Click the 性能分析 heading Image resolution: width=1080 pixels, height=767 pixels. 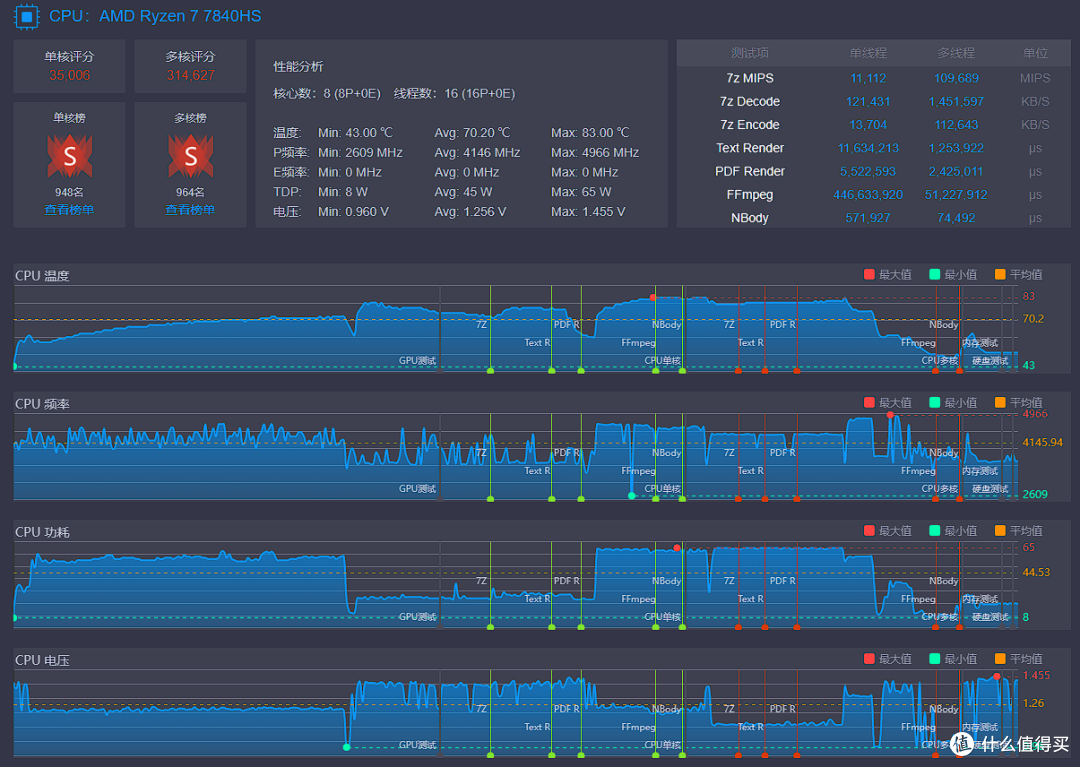click(298, 67)
